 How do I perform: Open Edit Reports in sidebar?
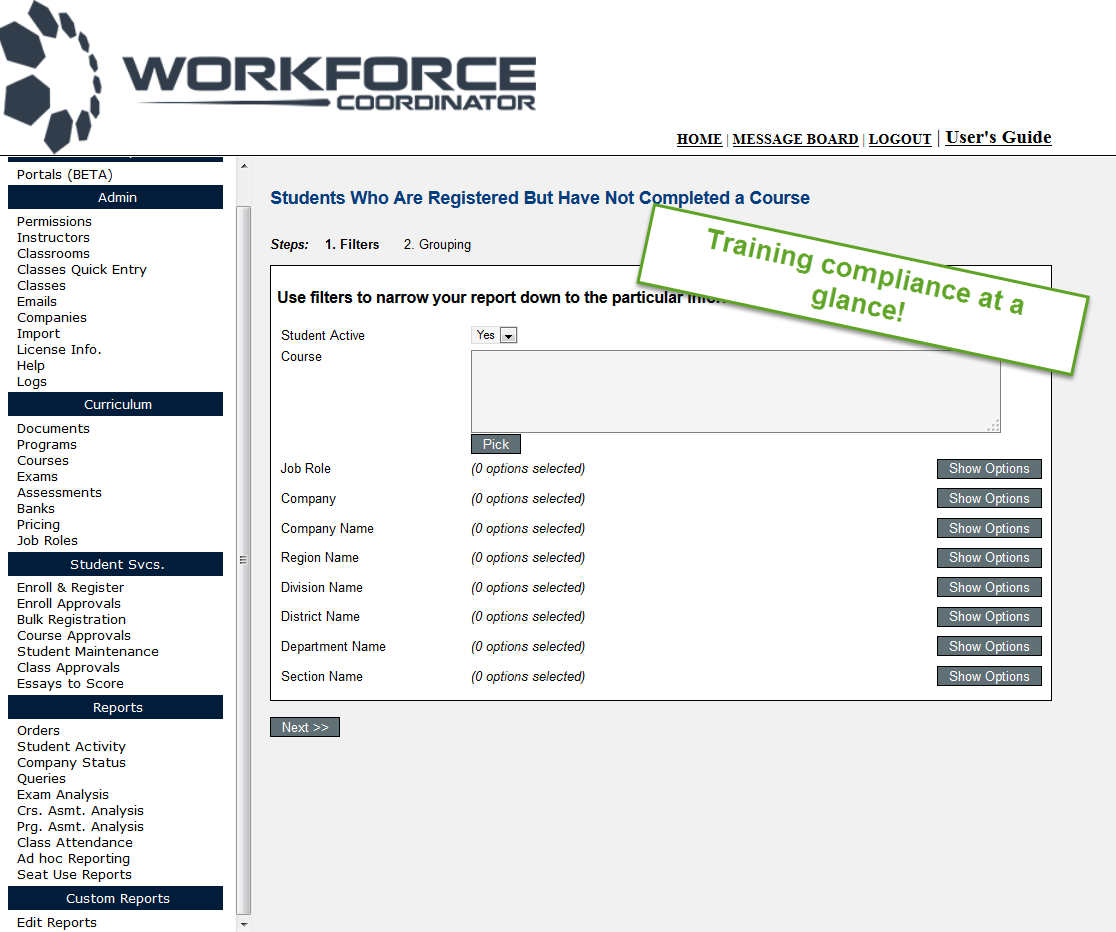coord(57,922)
